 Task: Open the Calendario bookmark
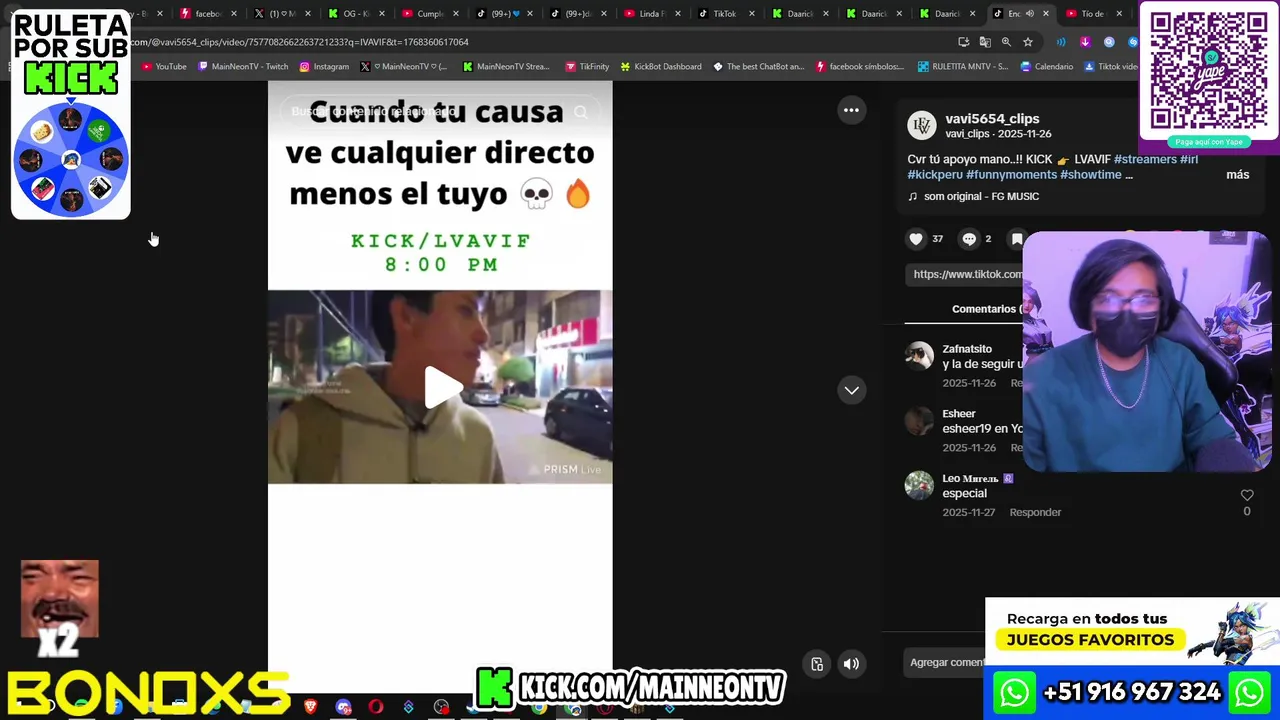[1046, 67]
